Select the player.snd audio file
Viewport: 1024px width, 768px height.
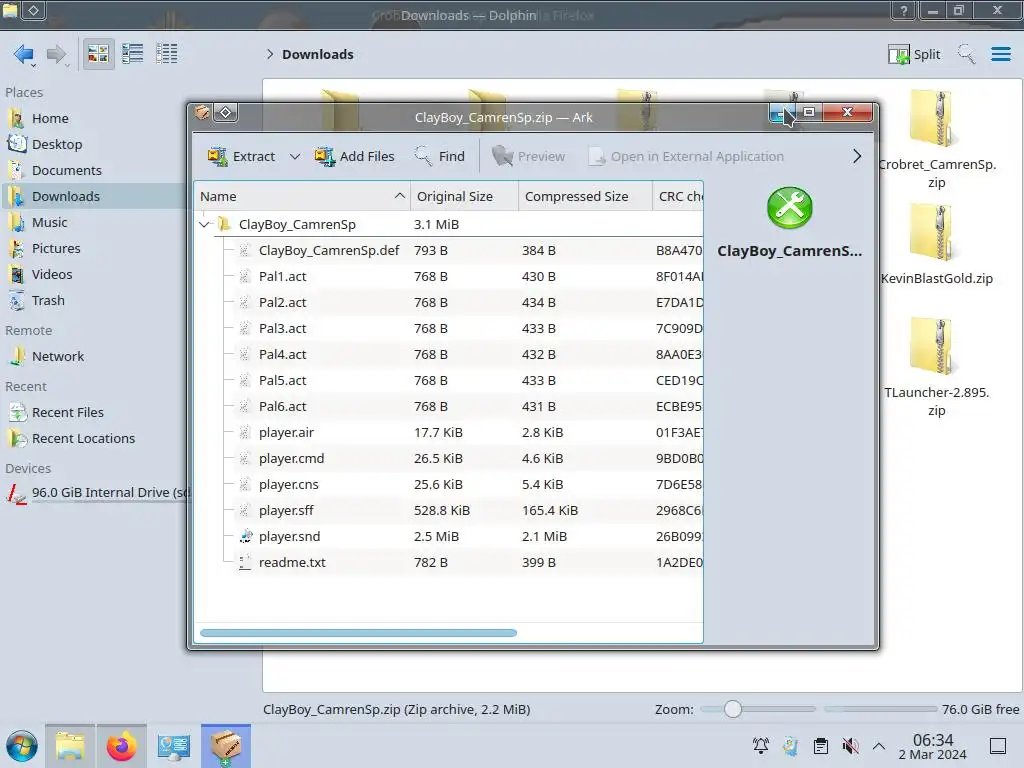(448, 537)
